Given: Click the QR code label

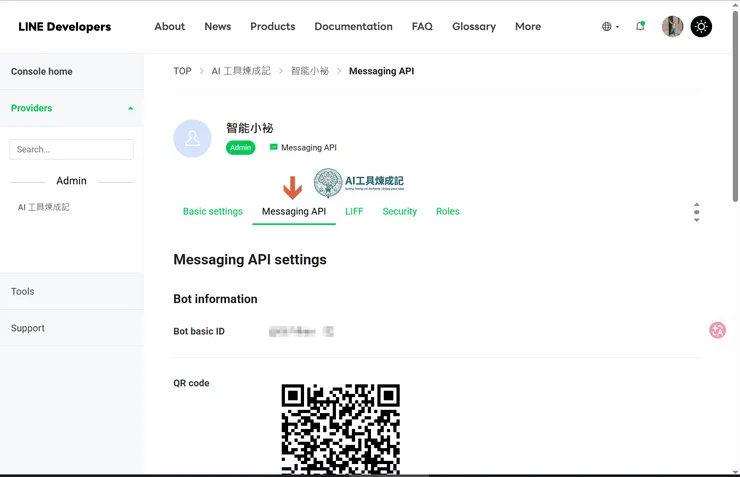Looking at the screenshot, I should [191, 383].
